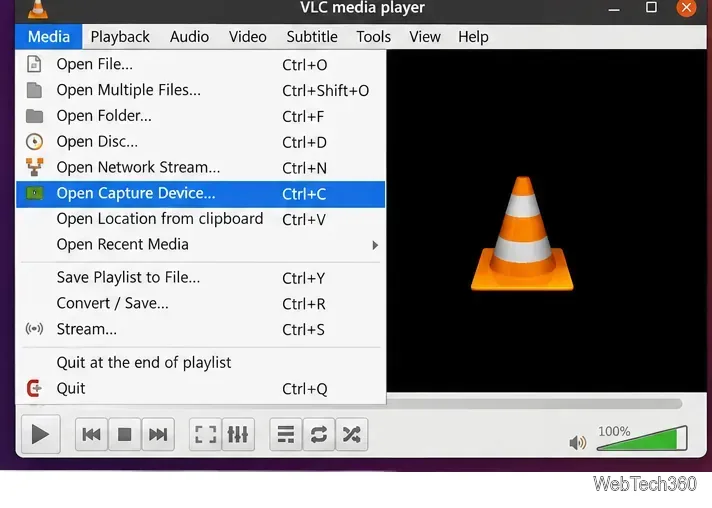Open the Help menu
Image resolution: width=712 pixels, height=508 pixels.
point(473,37)
